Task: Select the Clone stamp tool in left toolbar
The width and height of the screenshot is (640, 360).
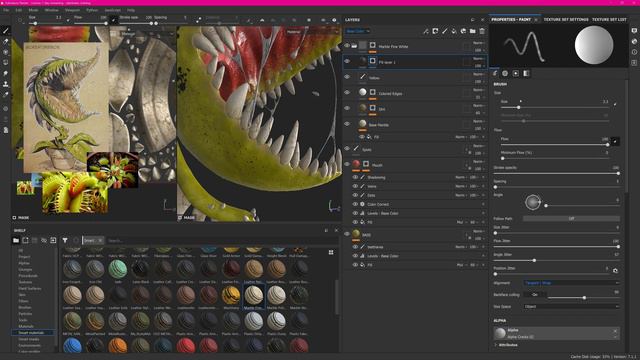Action: [x=6, y=84]
